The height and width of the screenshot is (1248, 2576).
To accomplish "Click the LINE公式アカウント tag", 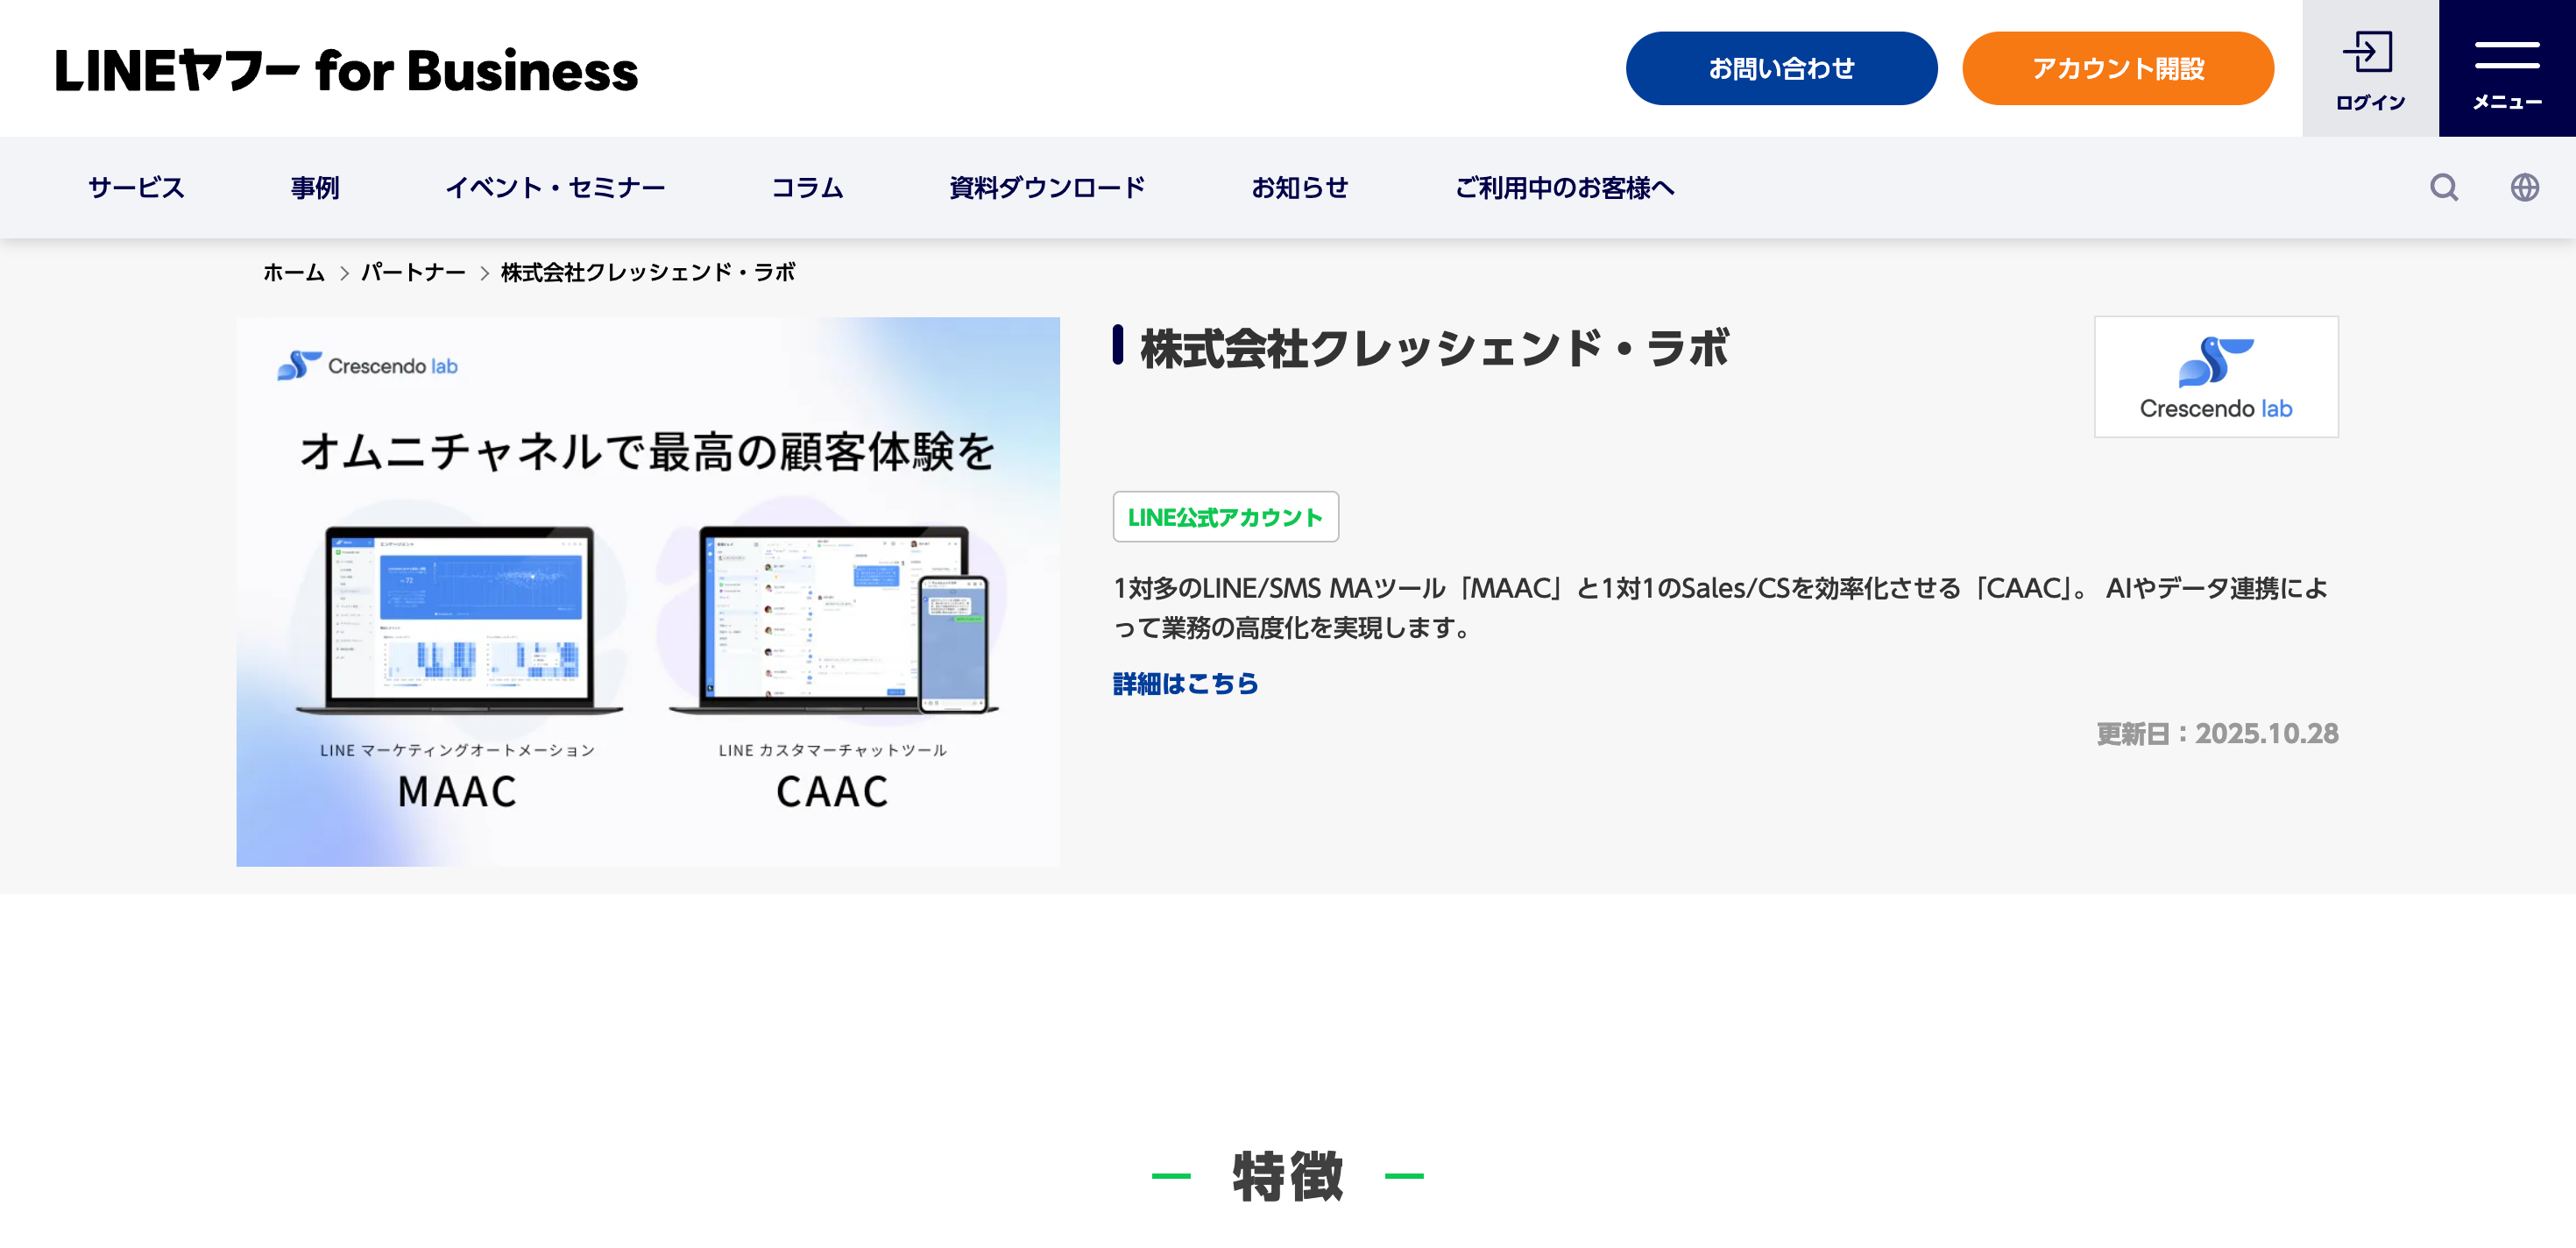I will tap(1224, 517).
